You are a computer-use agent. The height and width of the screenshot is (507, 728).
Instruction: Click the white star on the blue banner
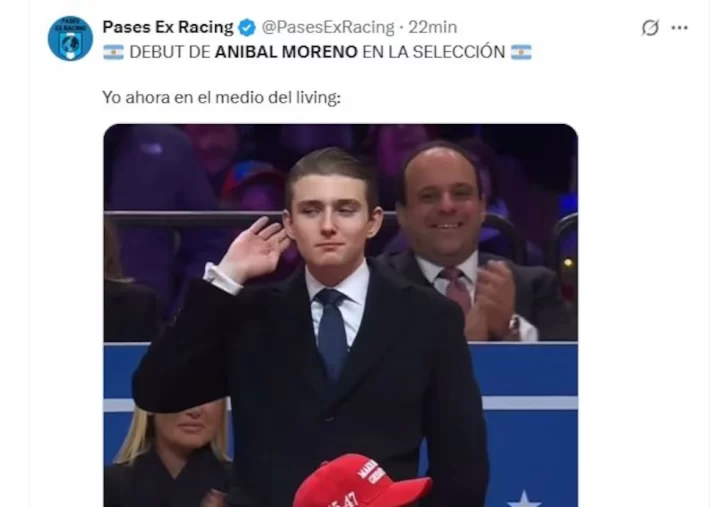coord(524,499)
